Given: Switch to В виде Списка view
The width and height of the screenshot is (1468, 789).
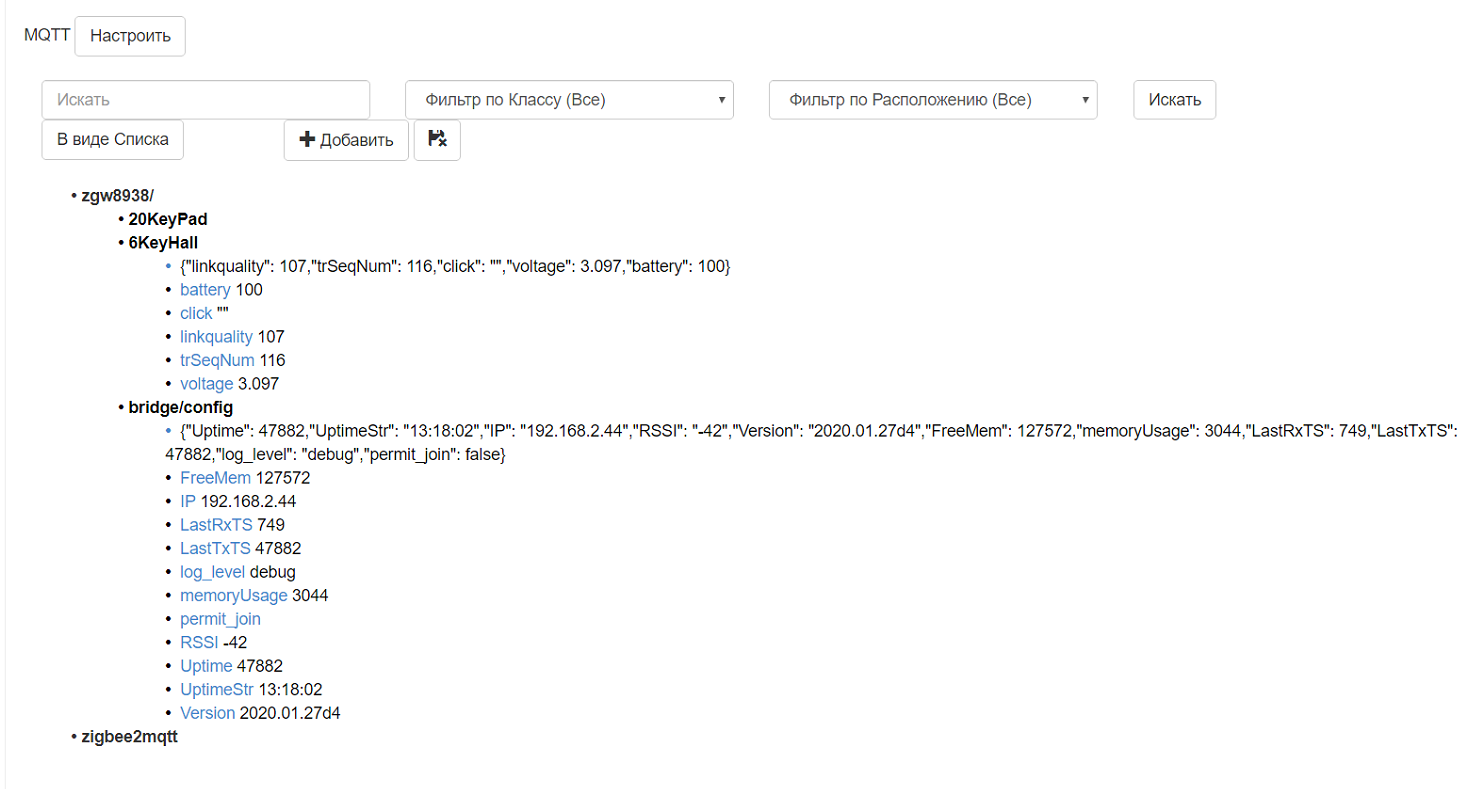Looking at the screenshot, I should click(112, 140).
